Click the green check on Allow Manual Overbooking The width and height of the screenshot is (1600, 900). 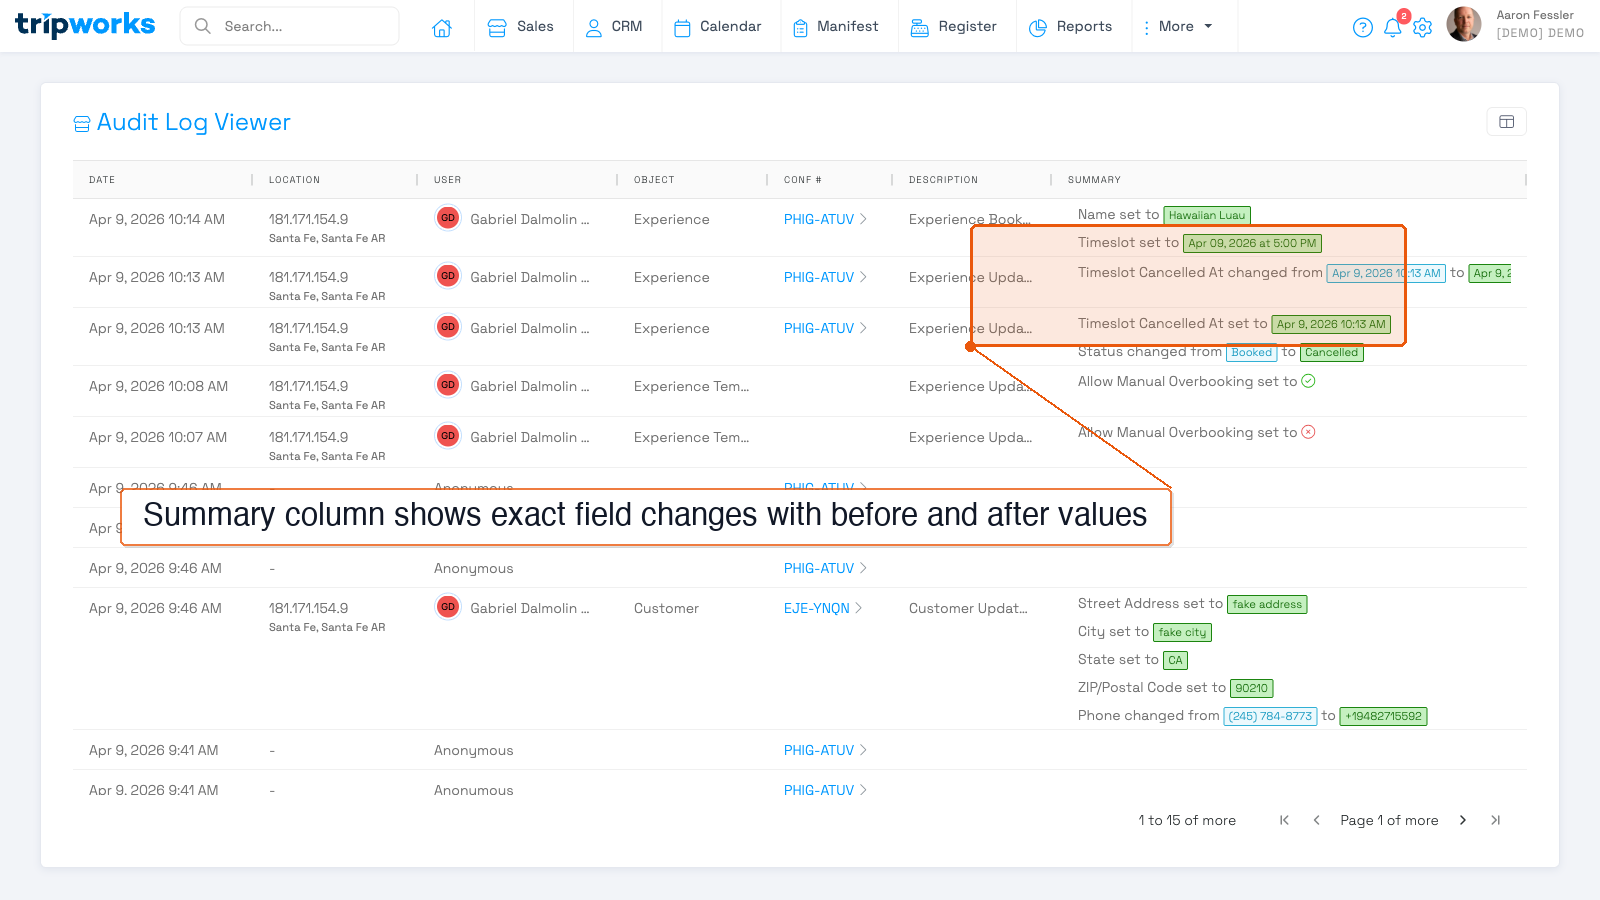1308,381
